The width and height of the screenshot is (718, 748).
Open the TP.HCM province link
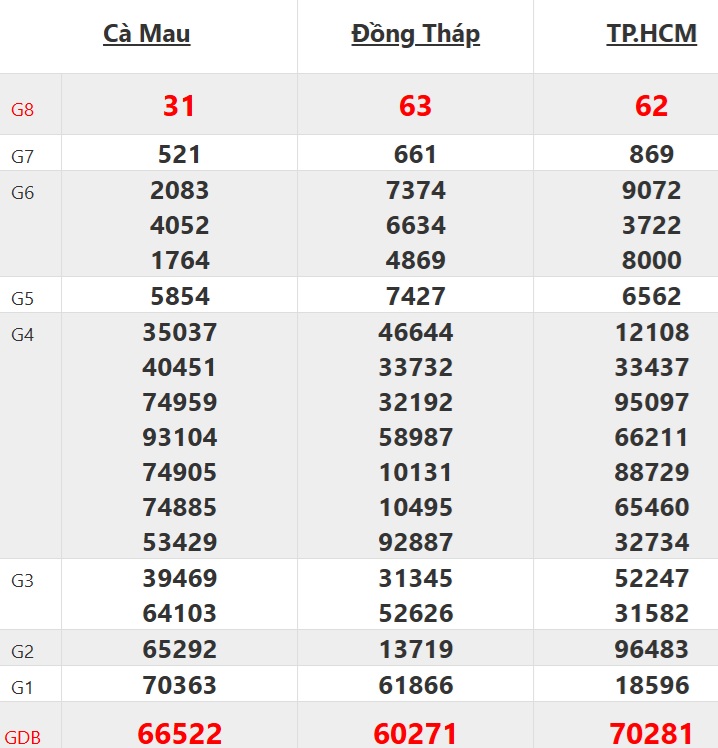point(651,34)
